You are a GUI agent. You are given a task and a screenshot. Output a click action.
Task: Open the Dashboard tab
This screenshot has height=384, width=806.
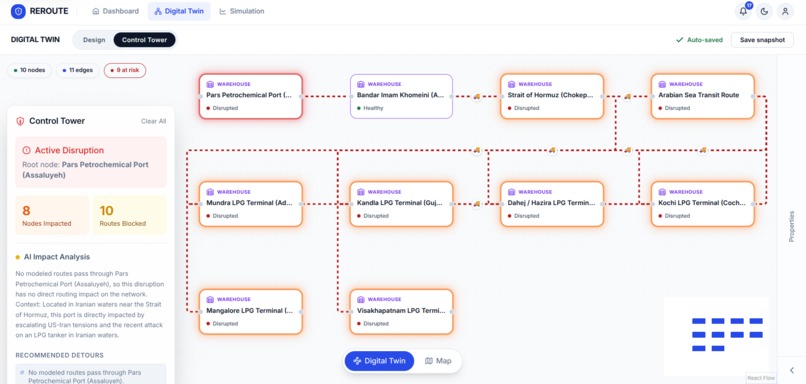116,11
